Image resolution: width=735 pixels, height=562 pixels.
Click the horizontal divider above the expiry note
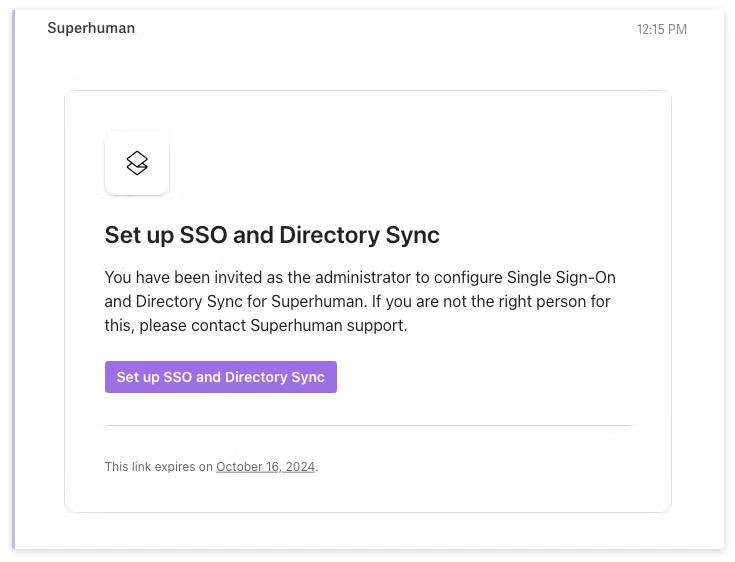tap(368, 426)
